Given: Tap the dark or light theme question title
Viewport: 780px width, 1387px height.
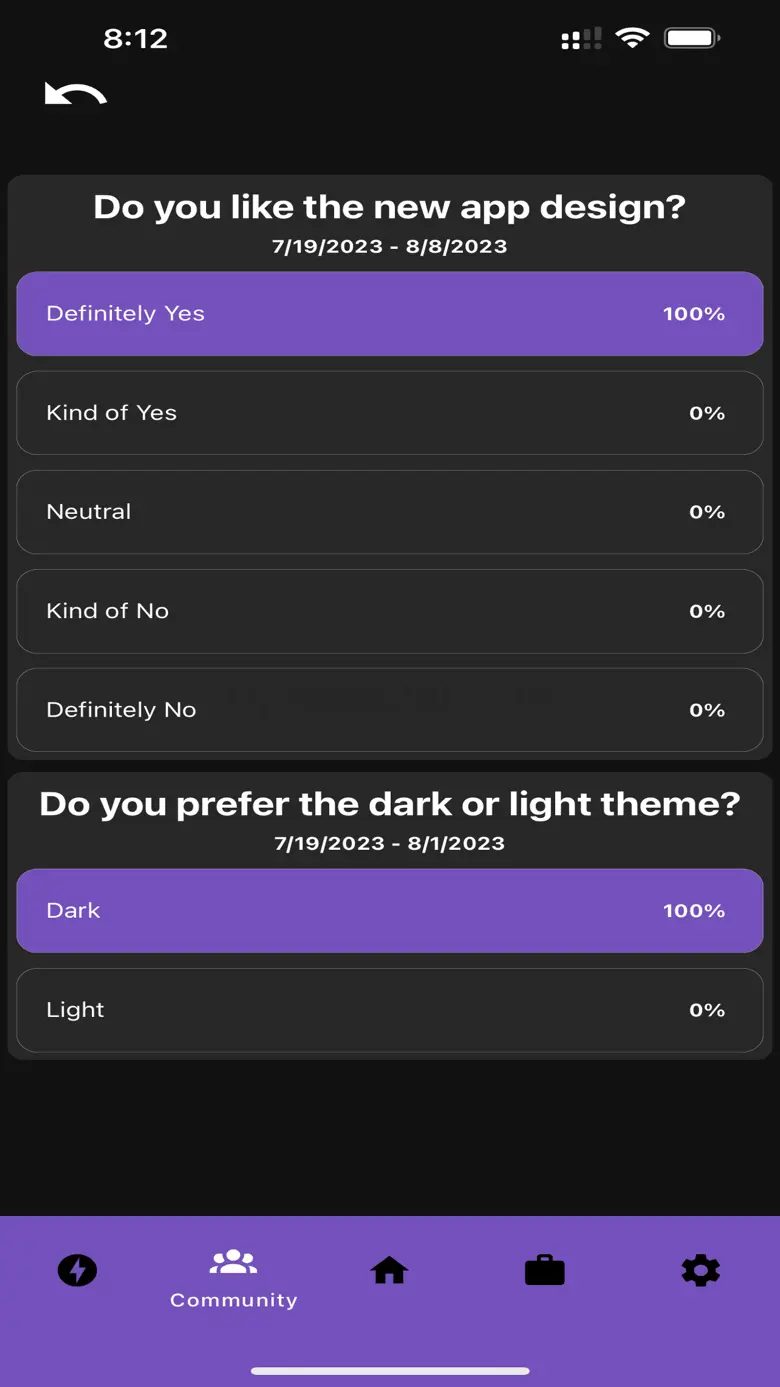Looking at the screenshot, I should pyautogui.click(x=390, y=804).
